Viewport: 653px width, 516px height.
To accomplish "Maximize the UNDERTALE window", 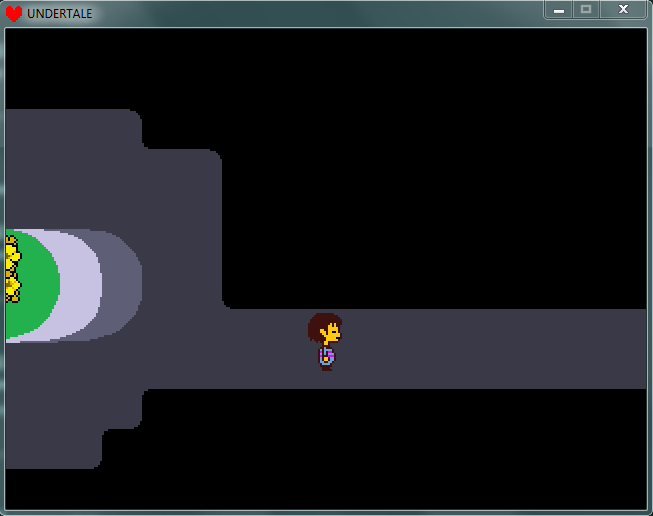I will pos(586,10).
